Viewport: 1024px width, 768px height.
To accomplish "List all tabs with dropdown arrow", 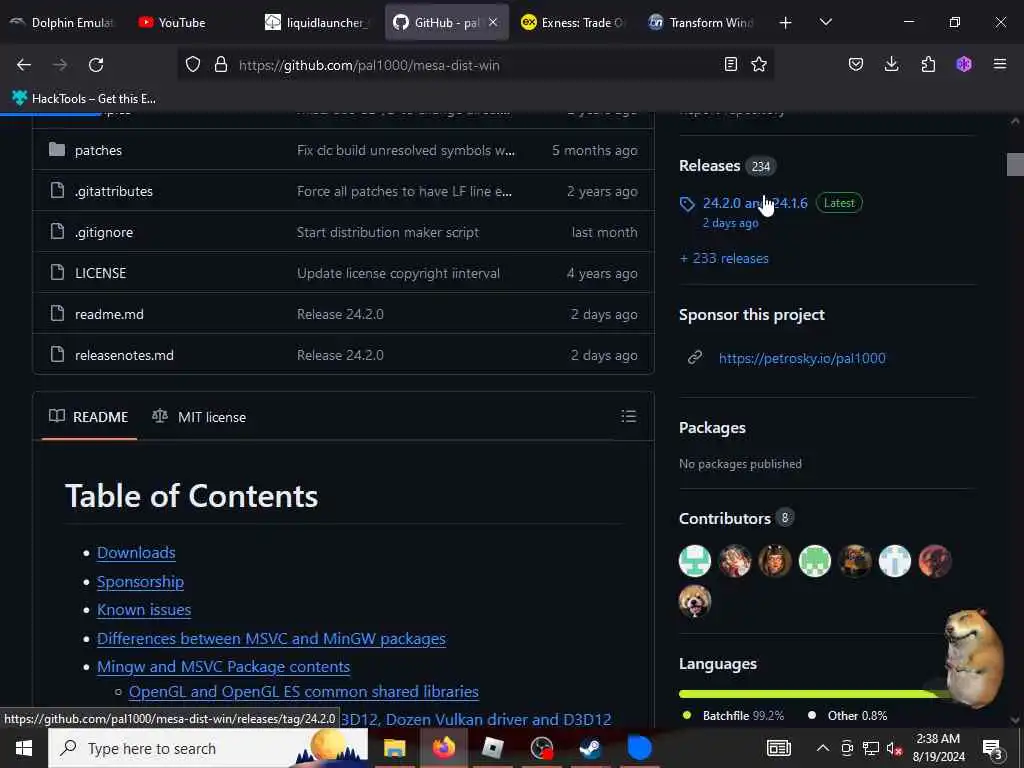I will pyautogui.click(x=825, y=23).
